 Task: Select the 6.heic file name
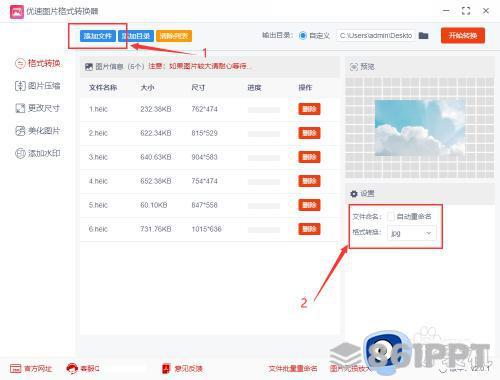click(98, 229)
